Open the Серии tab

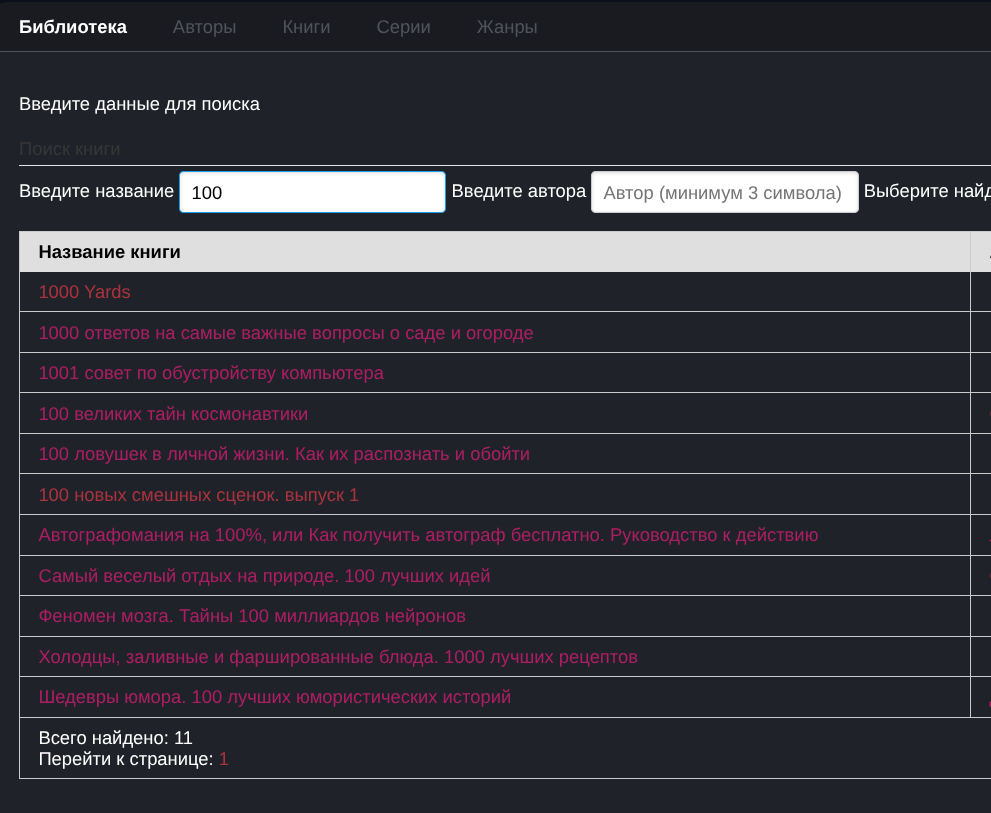[403, 27]
